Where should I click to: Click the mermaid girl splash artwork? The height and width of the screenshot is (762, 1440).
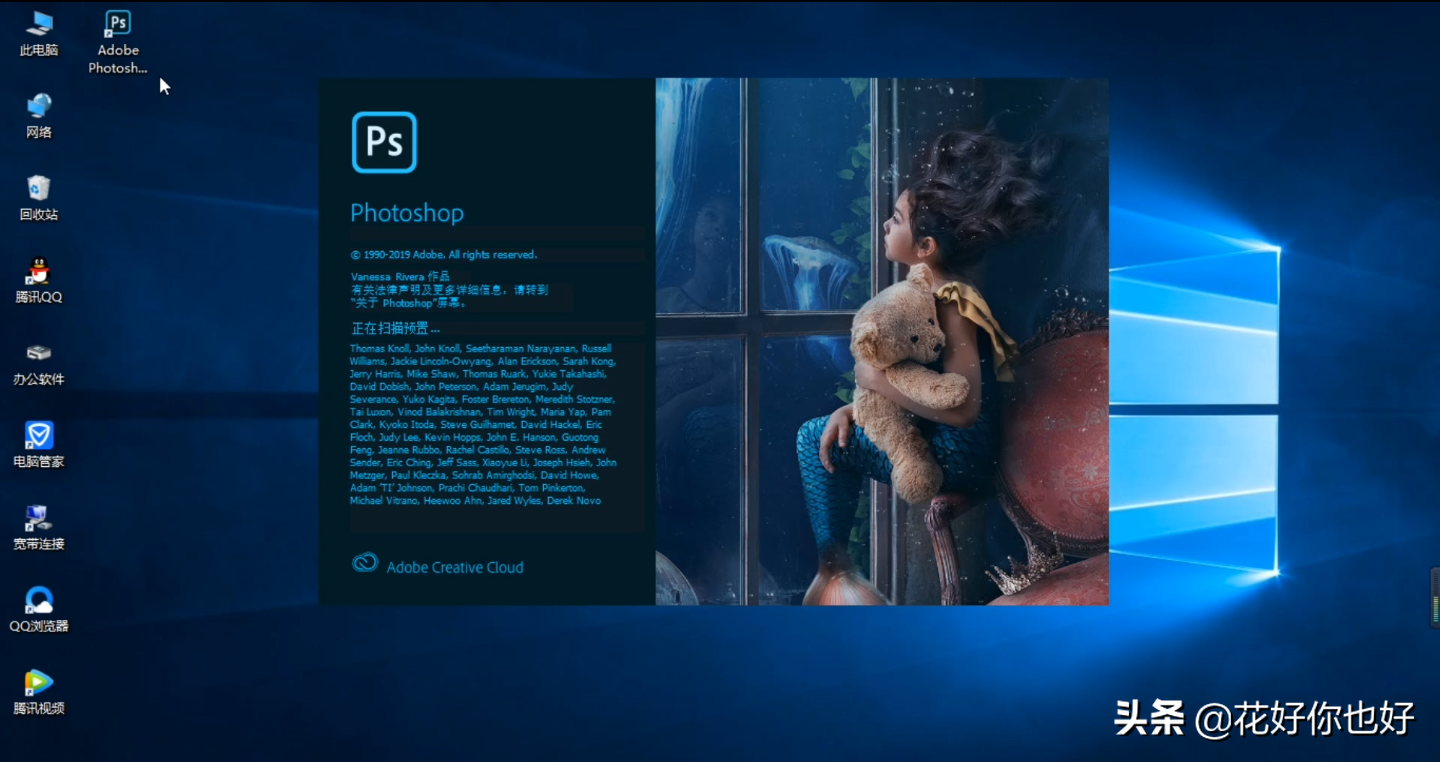click(882, 341)
